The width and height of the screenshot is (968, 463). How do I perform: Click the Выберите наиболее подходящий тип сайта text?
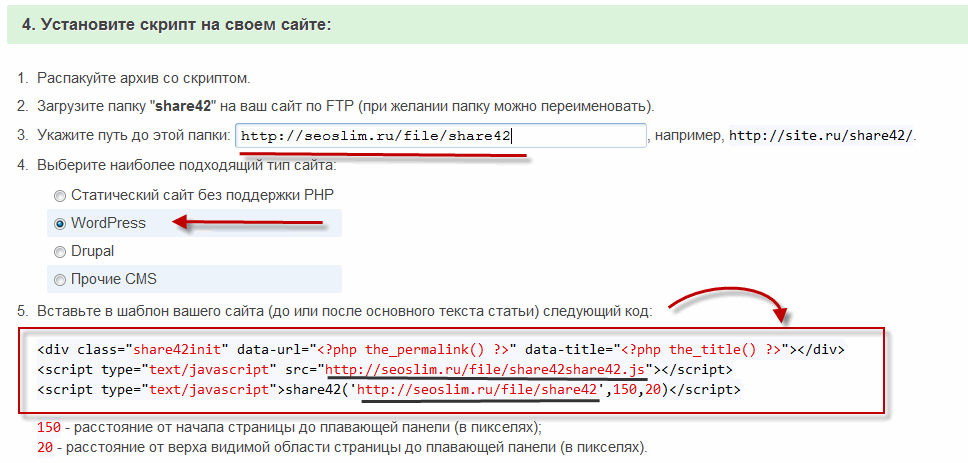pos(186,164)
